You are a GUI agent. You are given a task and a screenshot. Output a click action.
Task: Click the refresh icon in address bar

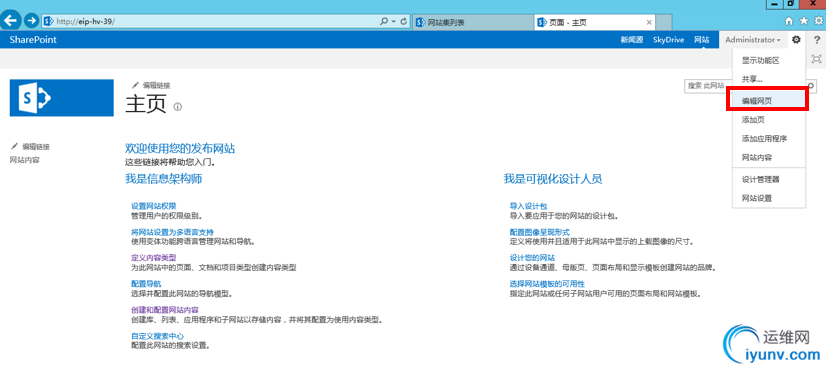[x=404, y=22]
